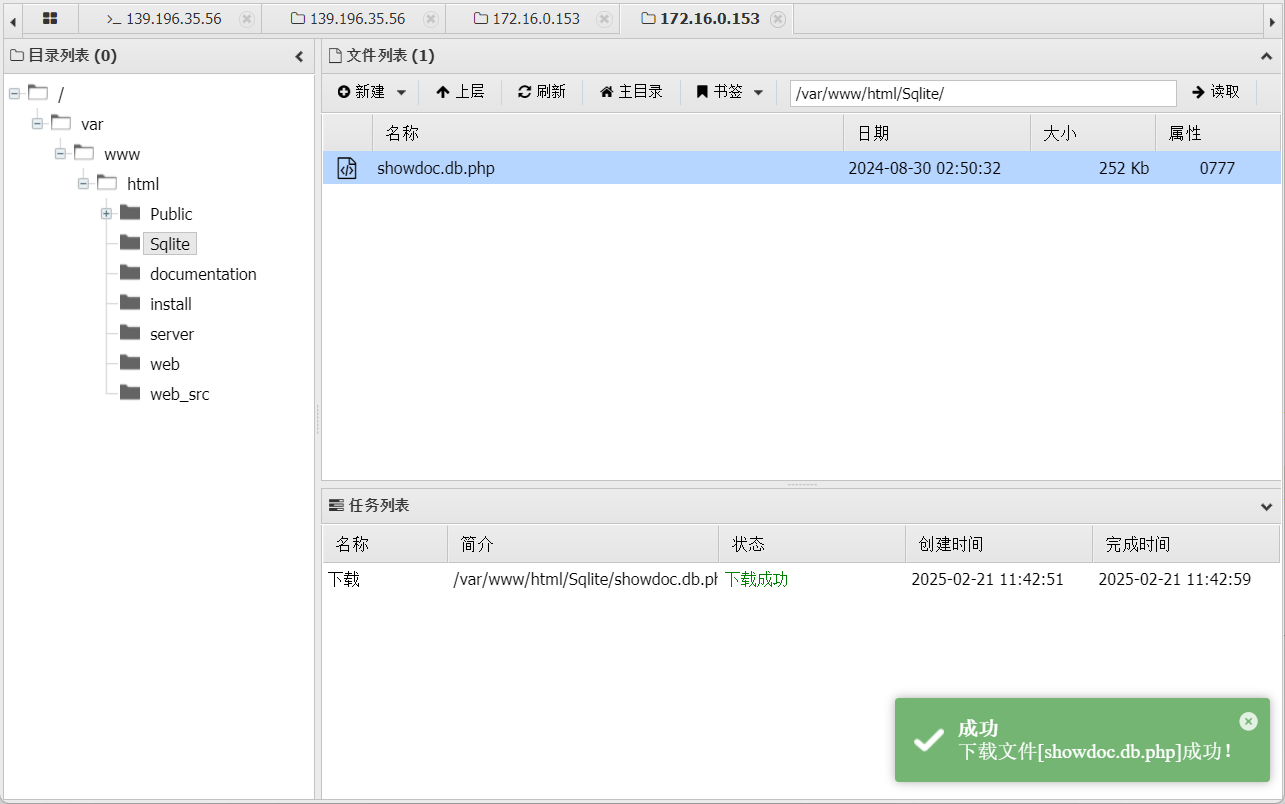This screenshot has height=804, width=1285.
Task: Collapse the html folder tree node
Action: click(x=83, y=184)
